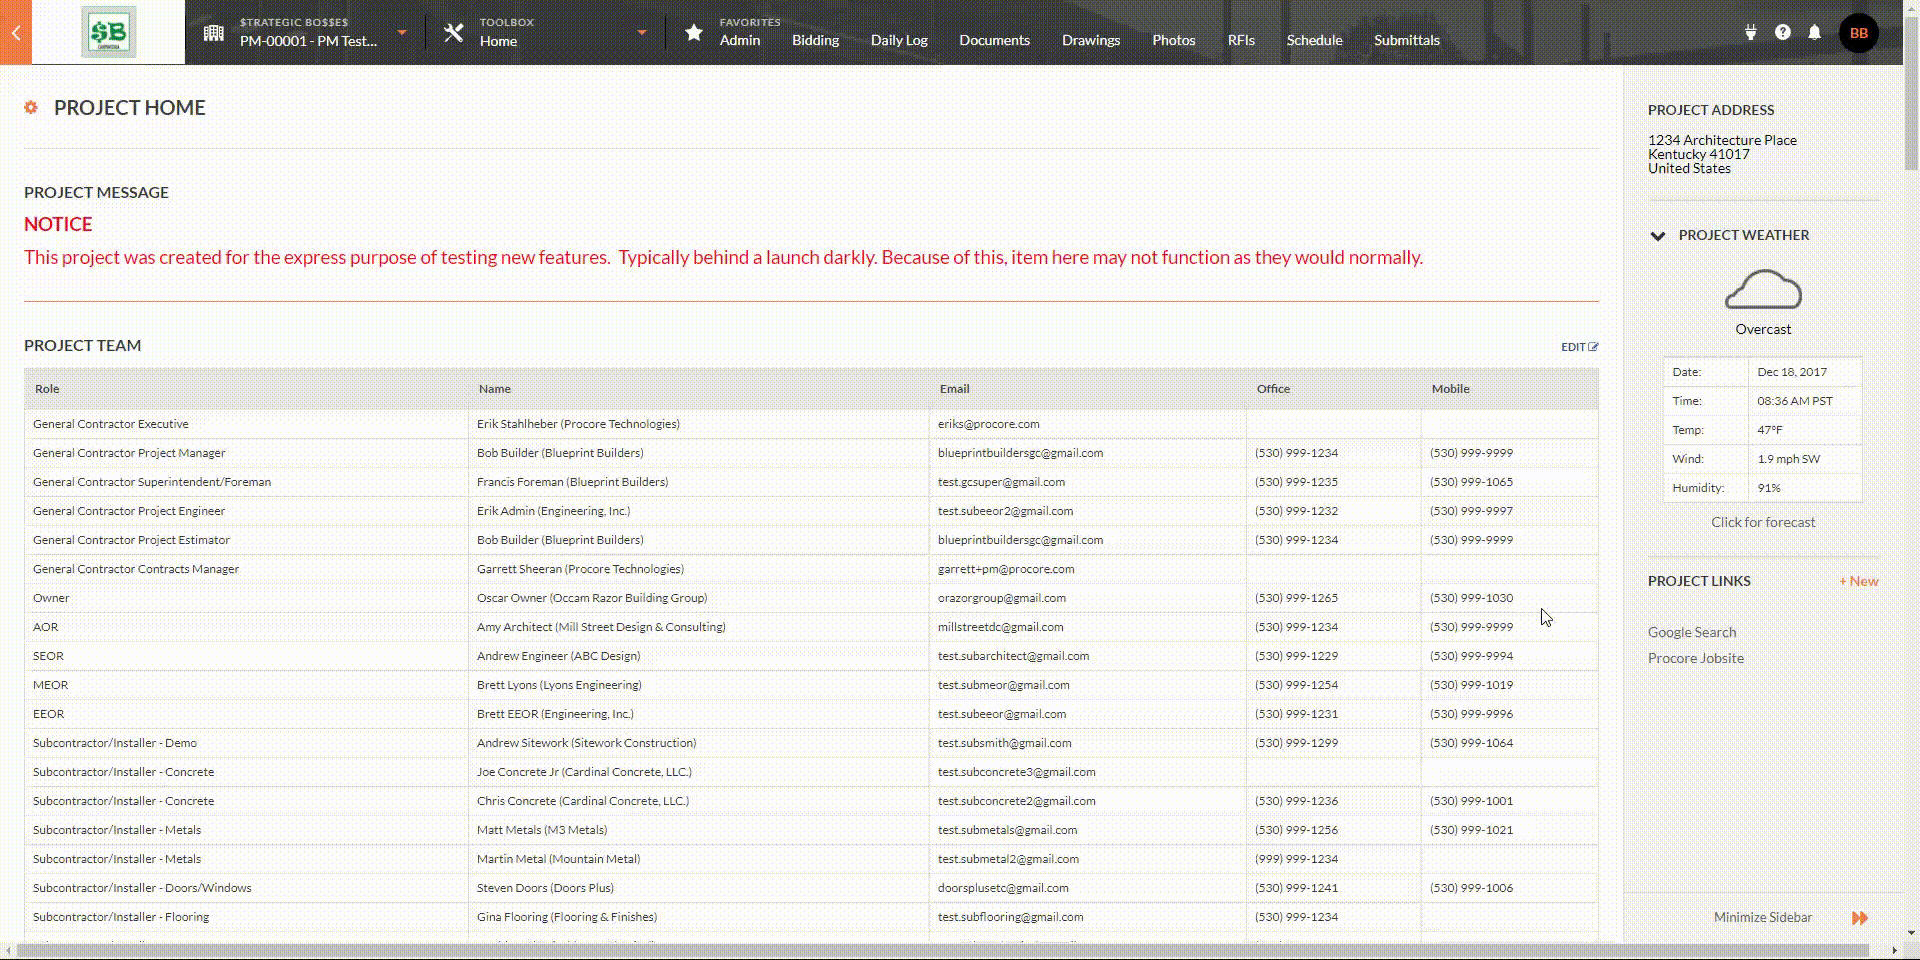The height and width of the screenshot is (960, 1920).
Task: Expand the project selector dropdown
Action: 402,33
